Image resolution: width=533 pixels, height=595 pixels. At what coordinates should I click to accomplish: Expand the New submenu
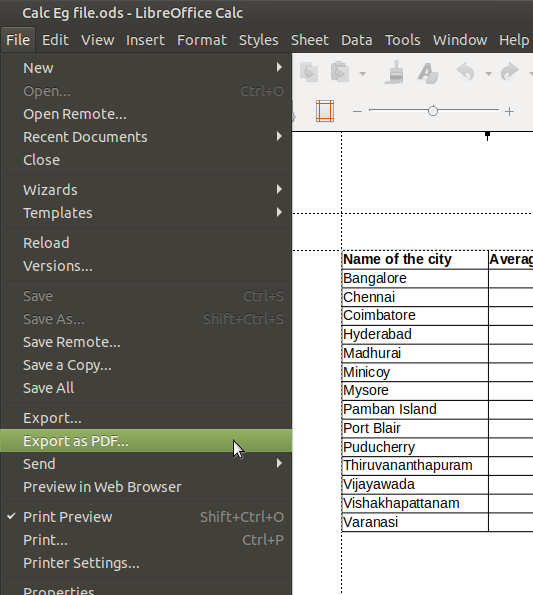coord(146,68)
